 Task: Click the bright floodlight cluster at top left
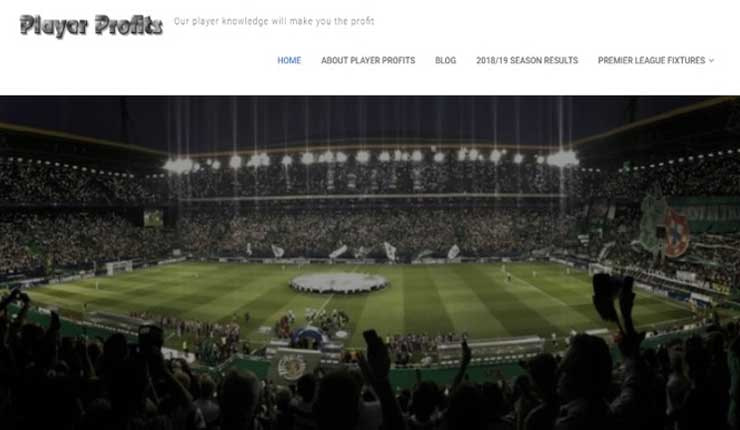[x=179, y=165]
